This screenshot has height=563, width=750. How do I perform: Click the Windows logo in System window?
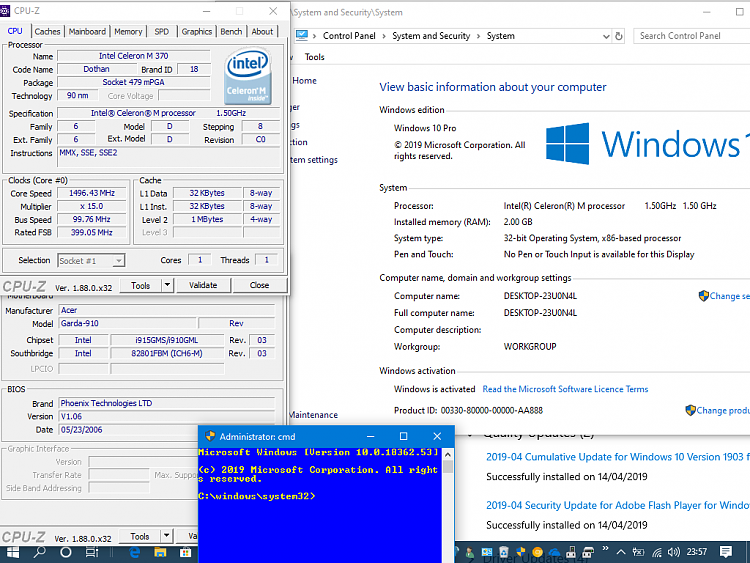click(568, 144)
